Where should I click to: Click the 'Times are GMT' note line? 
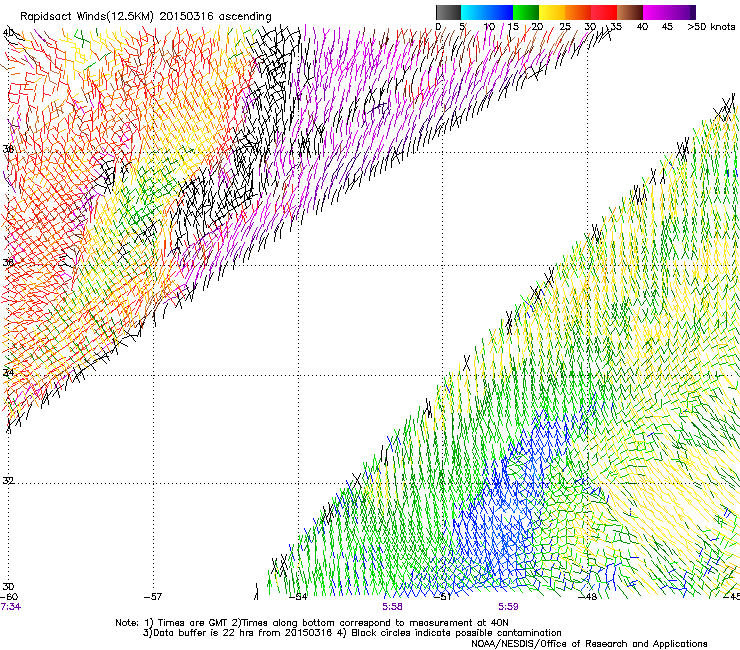click(312, 623)
